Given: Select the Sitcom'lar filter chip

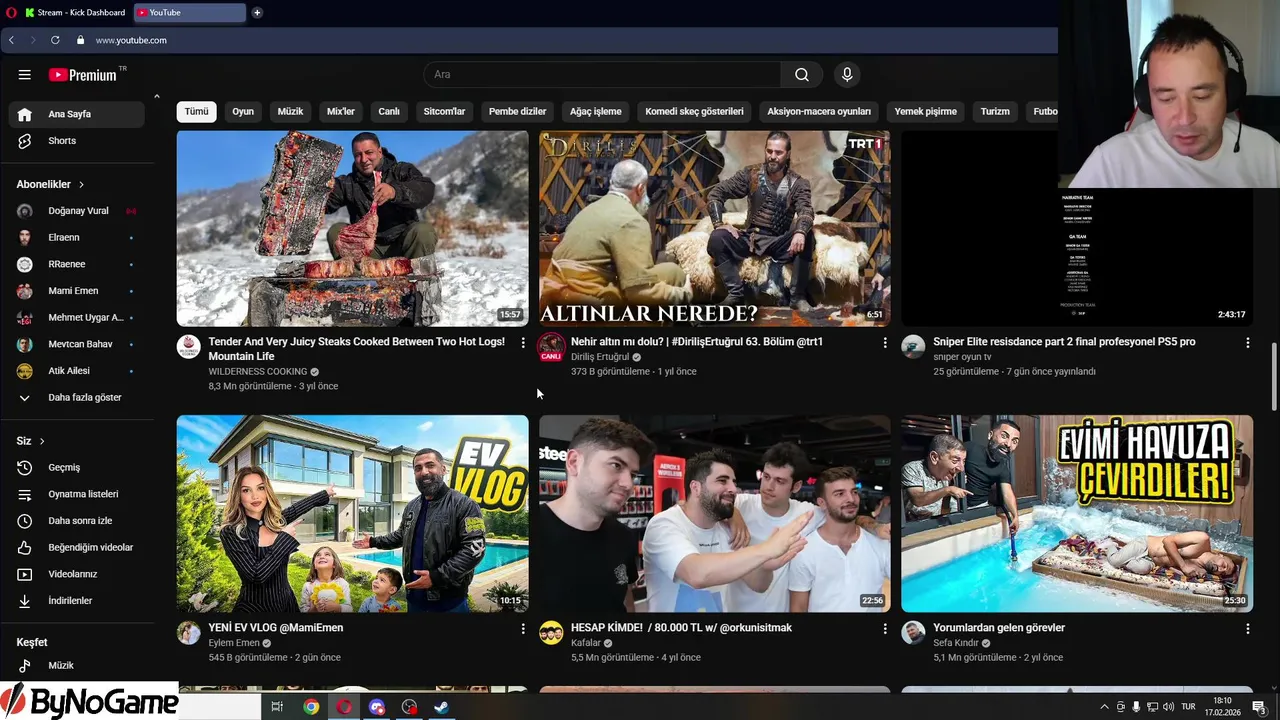Looking at the screenshot, I should pos(444,112).
